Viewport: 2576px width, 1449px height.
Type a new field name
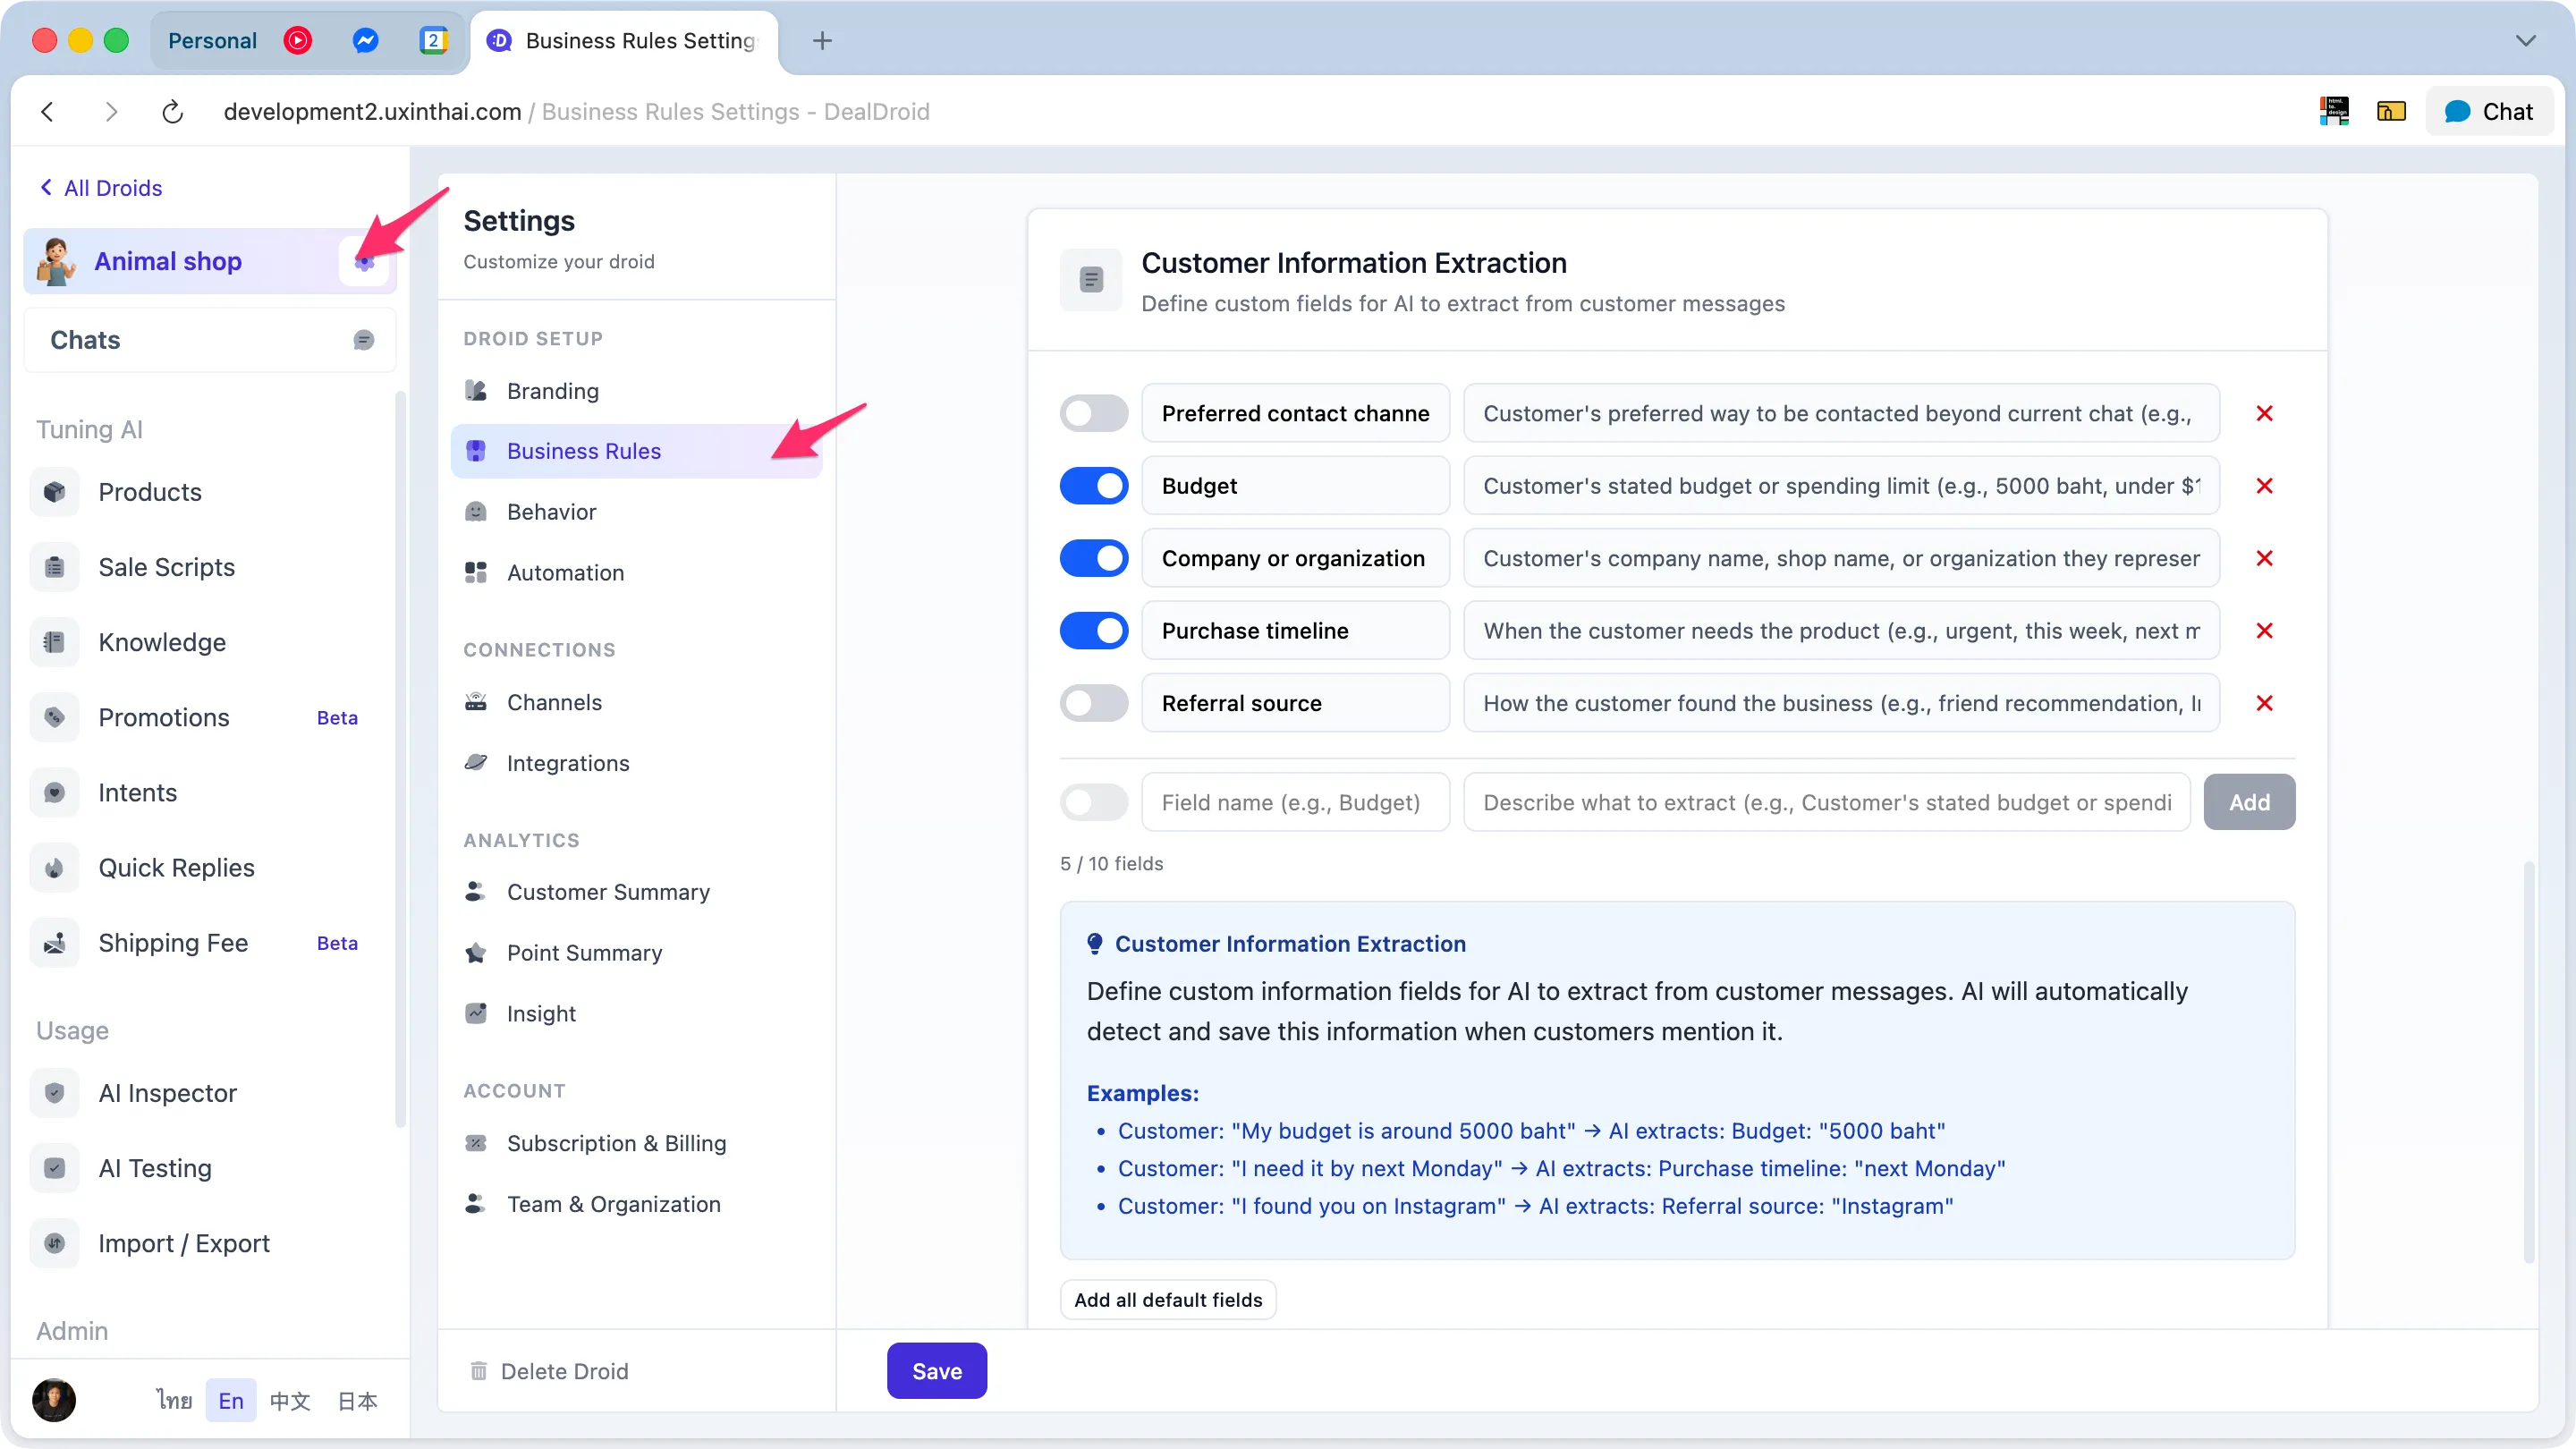[x=1295, y=802]
